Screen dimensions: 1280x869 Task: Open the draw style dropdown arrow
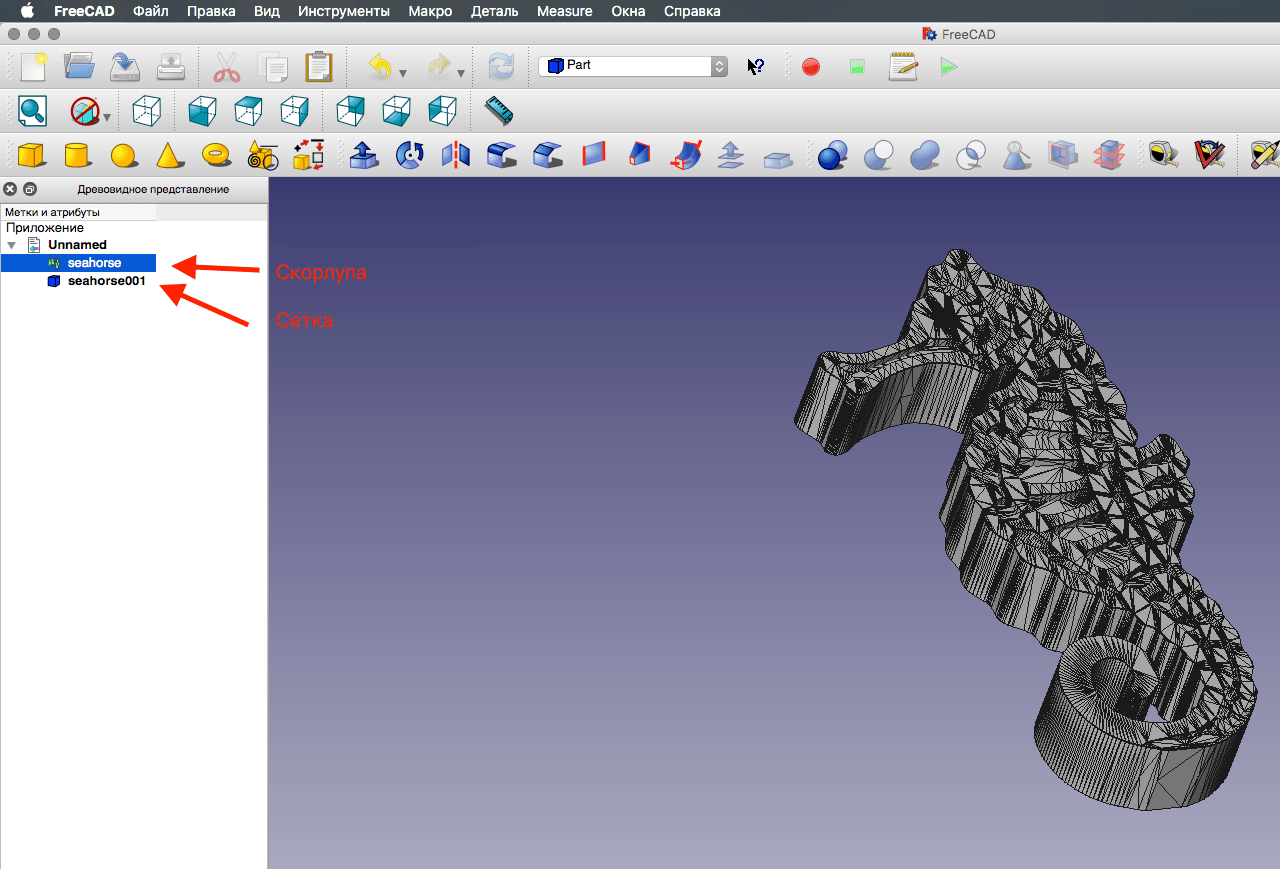[x=107, y=117]
